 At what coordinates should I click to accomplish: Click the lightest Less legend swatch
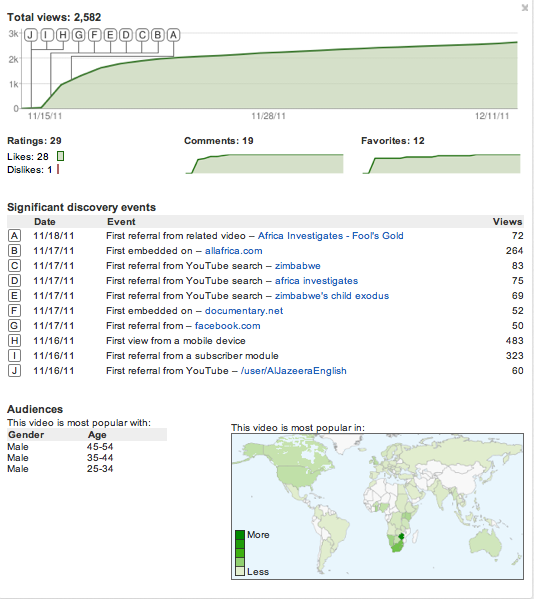[240, 571]
